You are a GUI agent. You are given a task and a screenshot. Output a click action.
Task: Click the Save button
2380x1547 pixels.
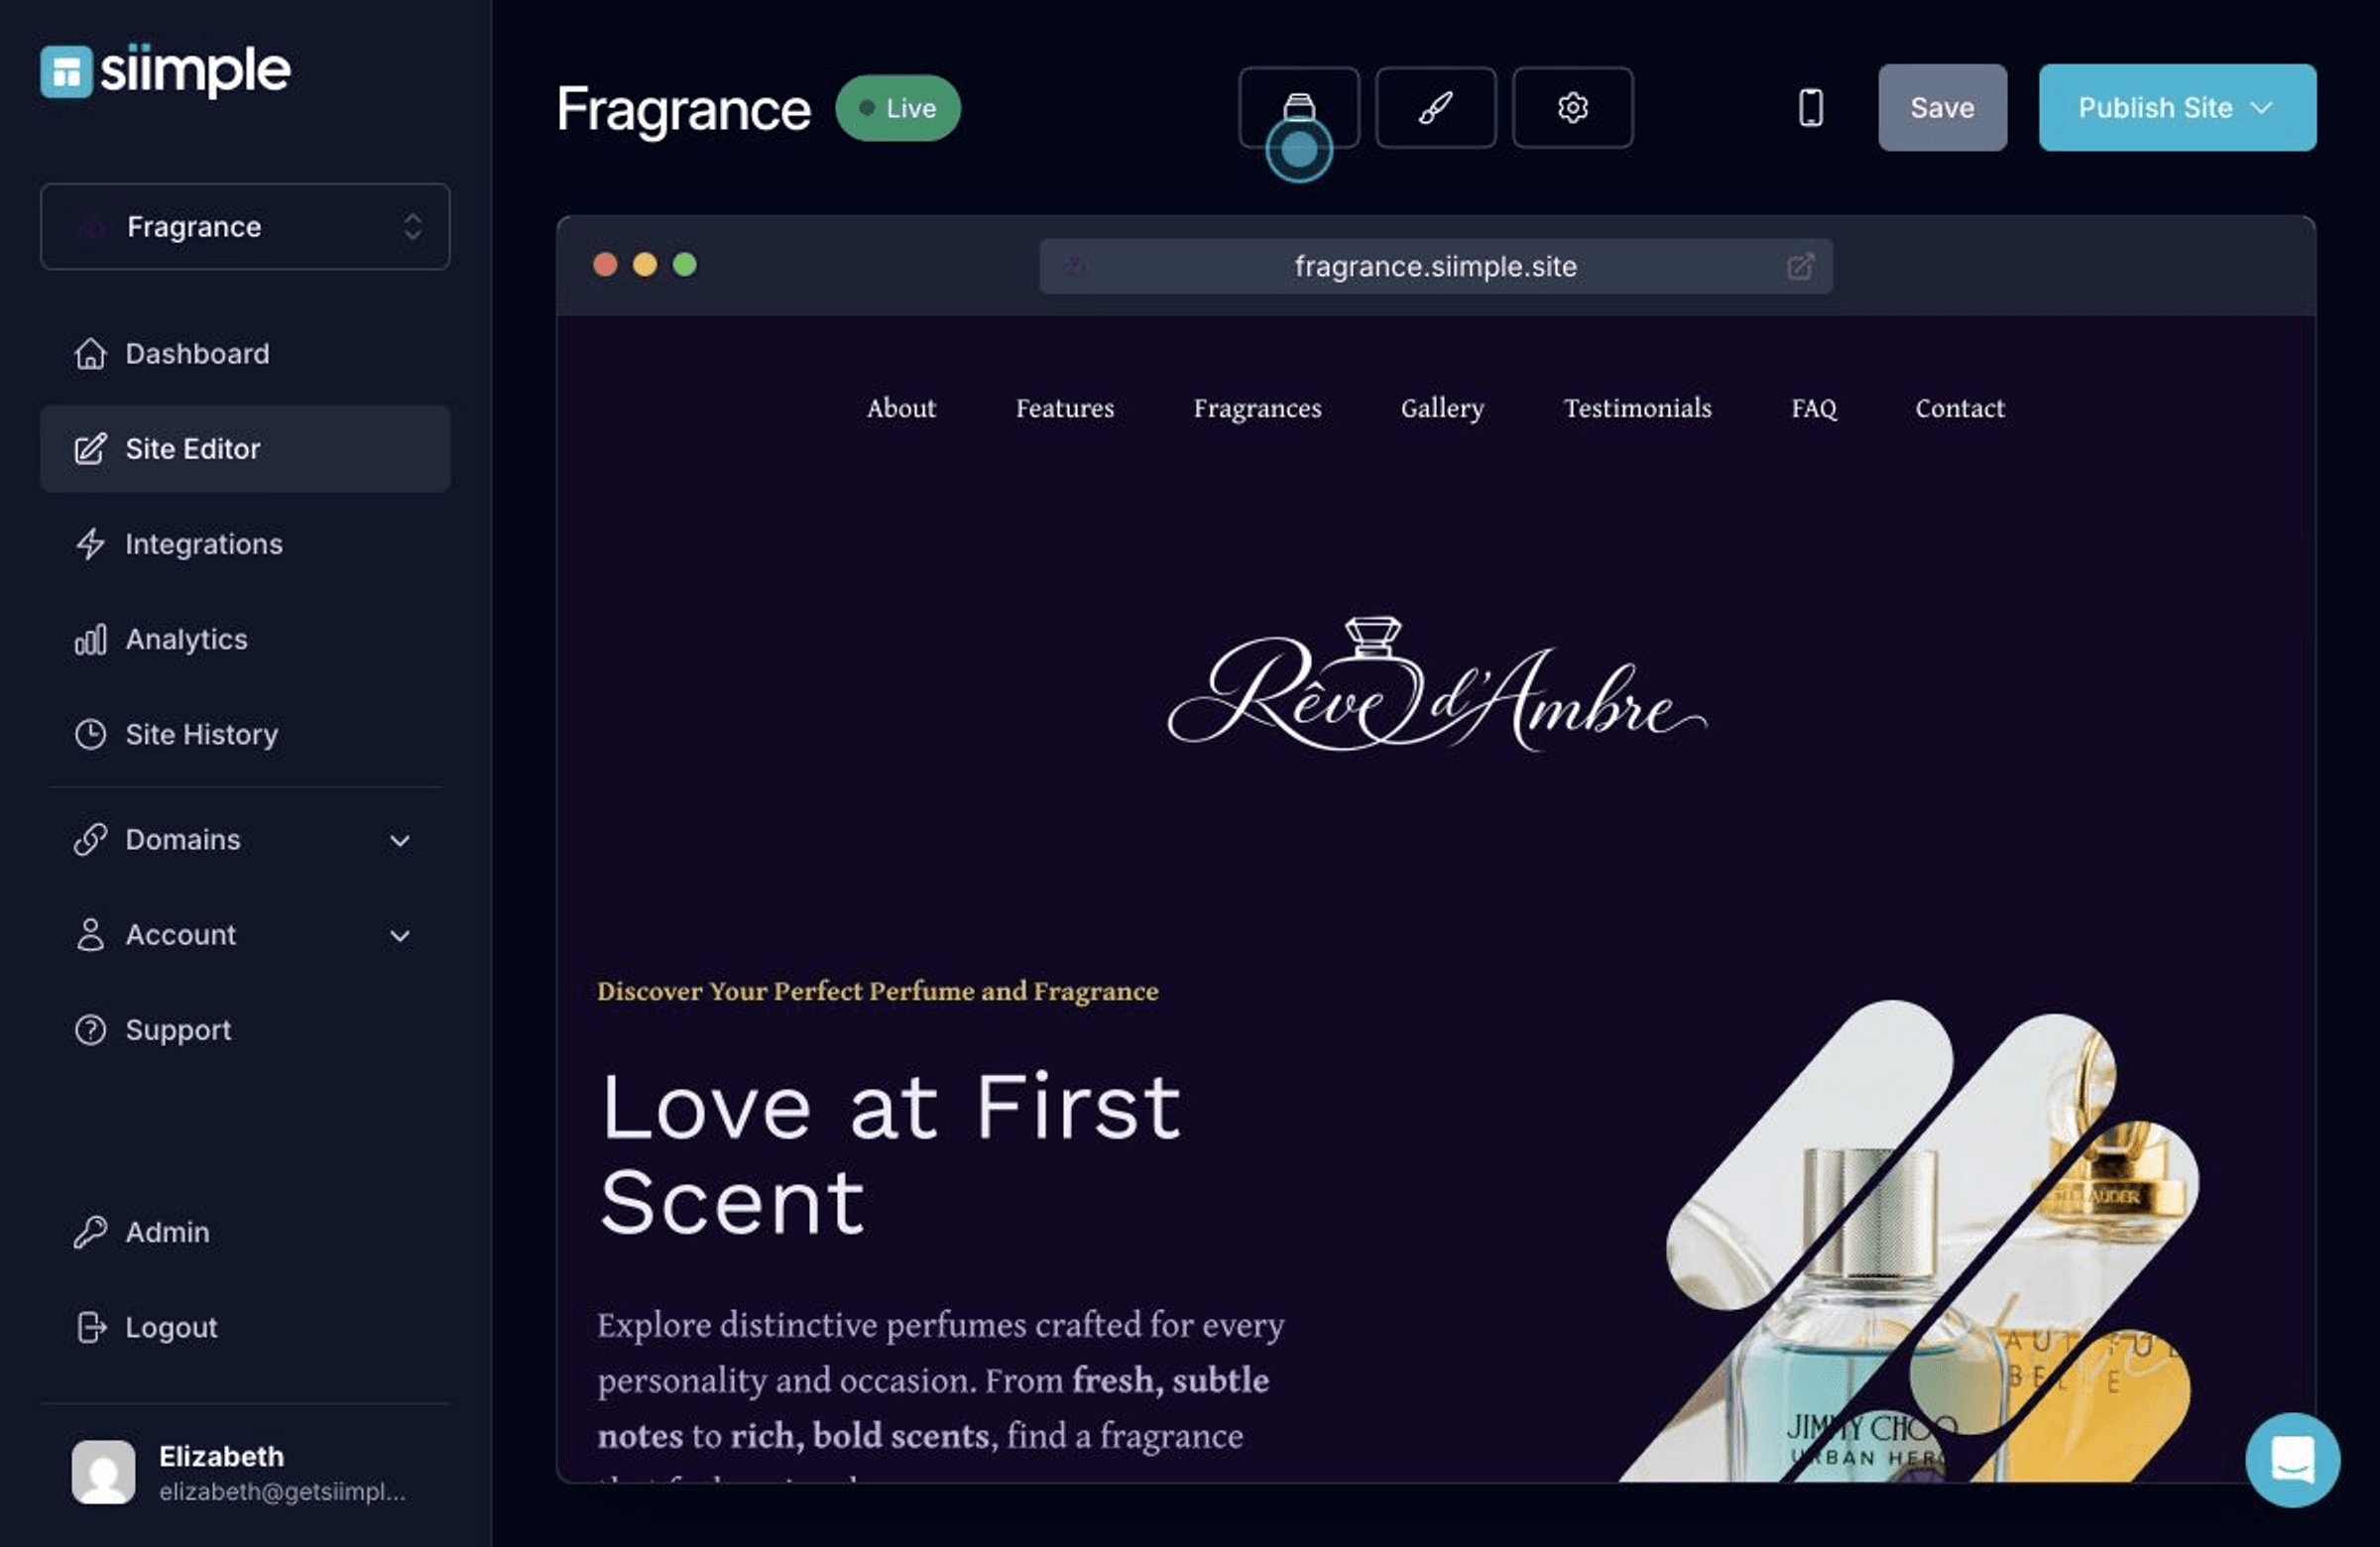[x=1942, y=107]
